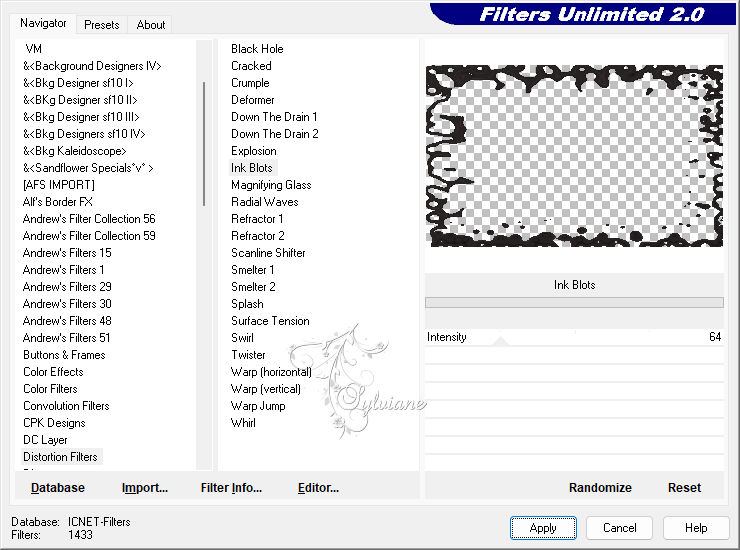Choose the Deformer filter
Screen dimensions: 740x550
click(x=252, y=100)
